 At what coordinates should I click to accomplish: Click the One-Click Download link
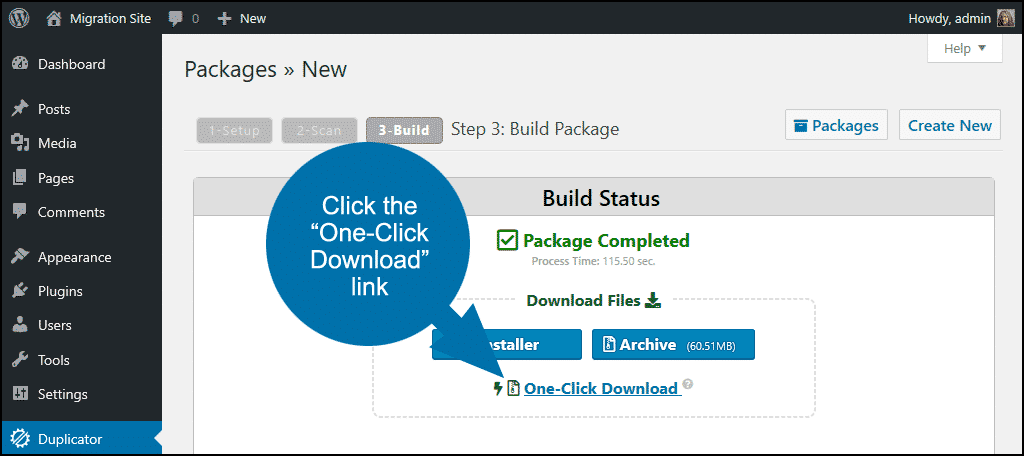(x=601, y=388)
